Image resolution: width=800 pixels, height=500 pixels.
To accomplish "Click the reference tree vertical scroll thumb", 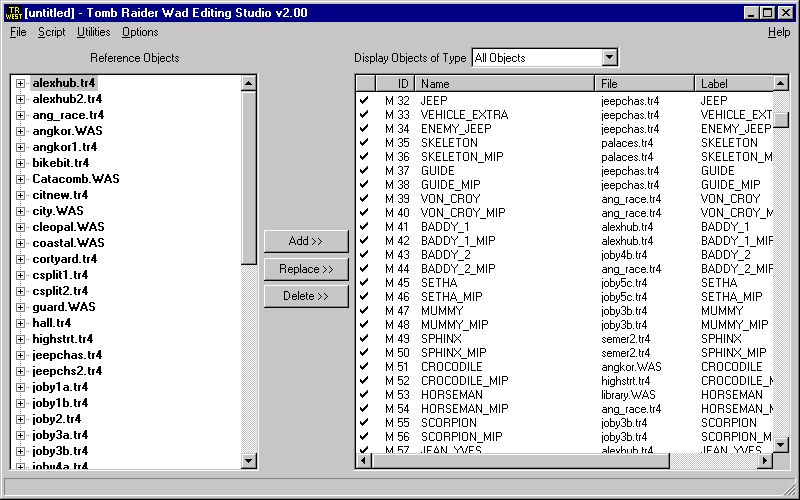I will tap(248, 178).
